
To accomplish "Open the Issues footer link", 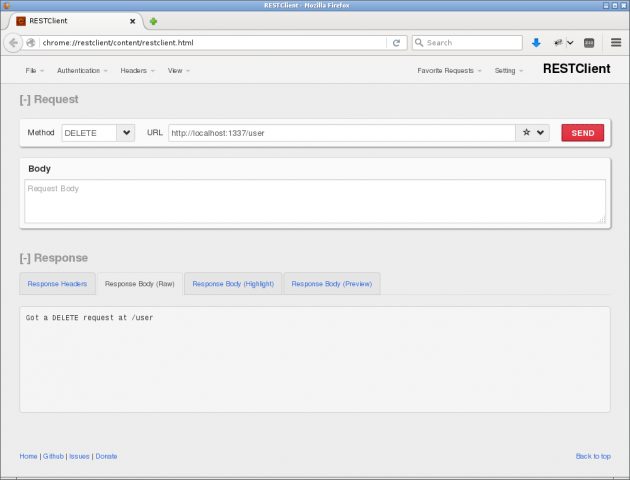I will (x=79, y=456).
